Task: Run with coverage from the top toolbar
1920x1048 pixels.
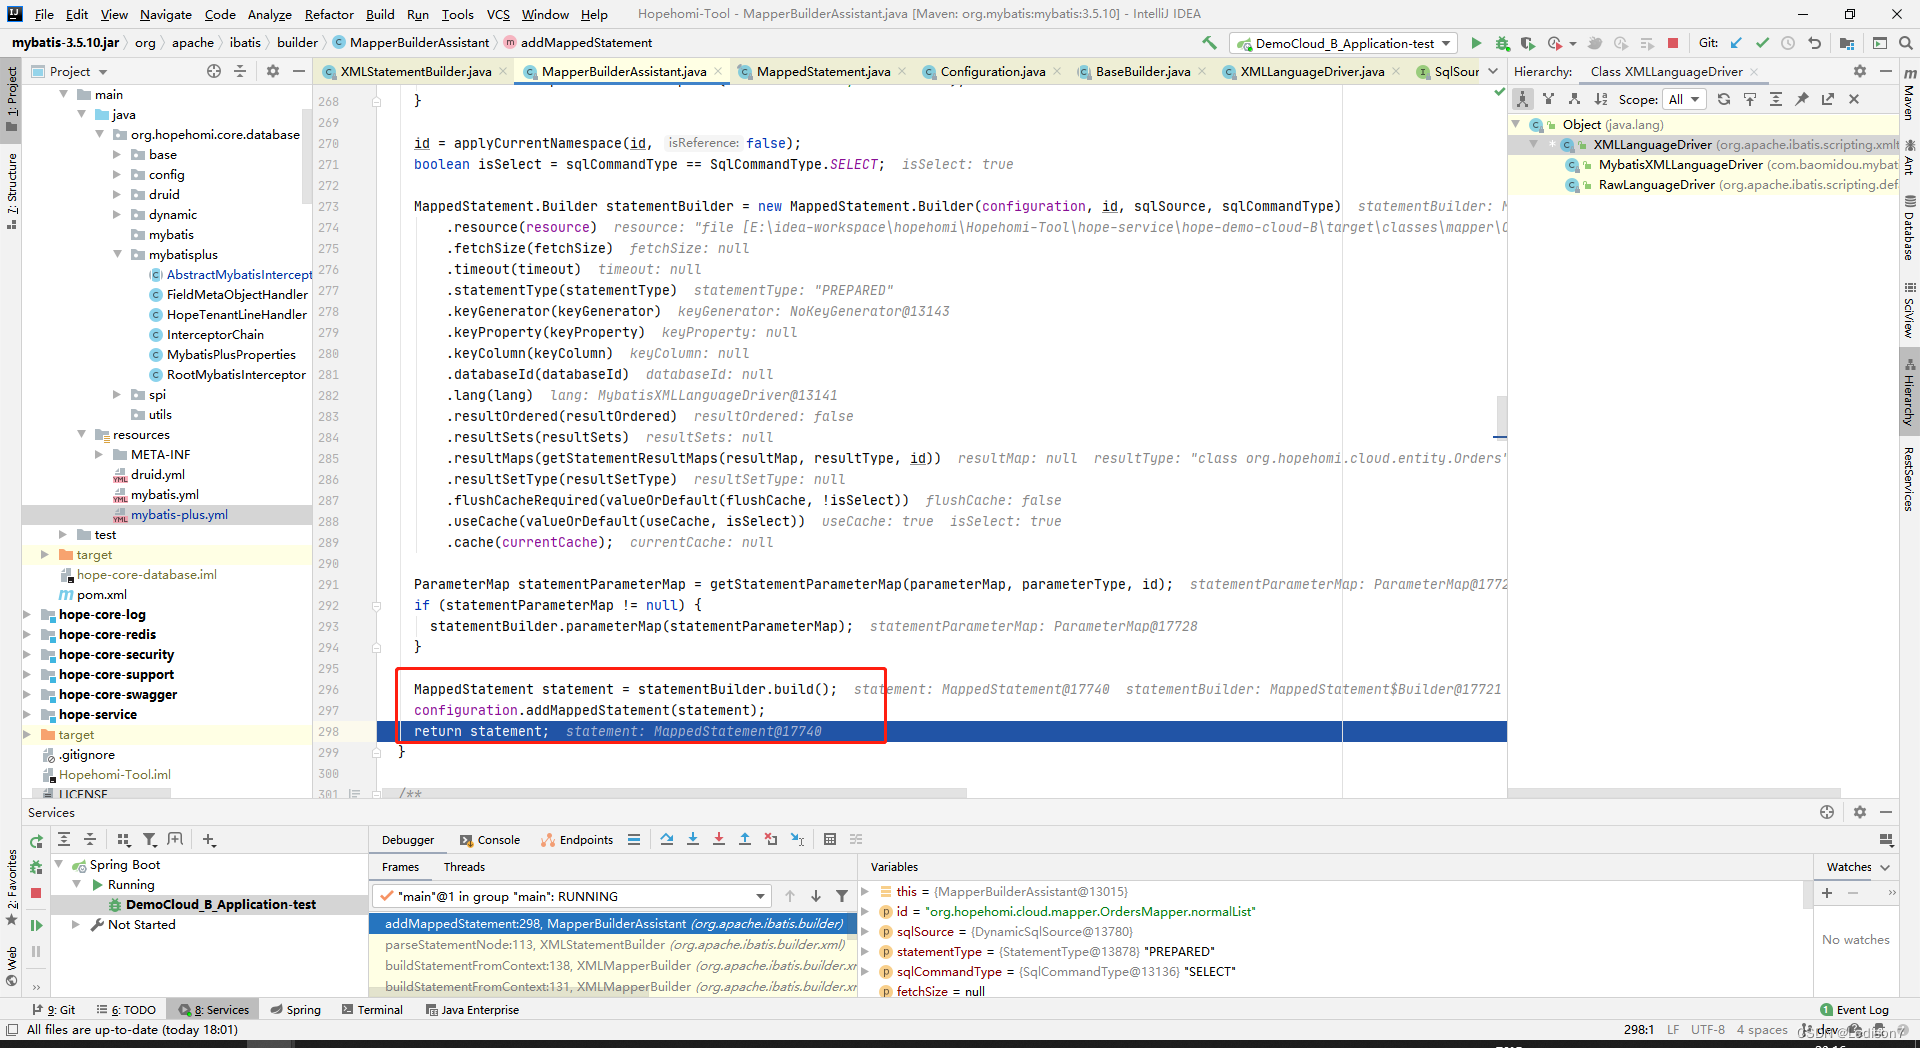Action: 1527,43
